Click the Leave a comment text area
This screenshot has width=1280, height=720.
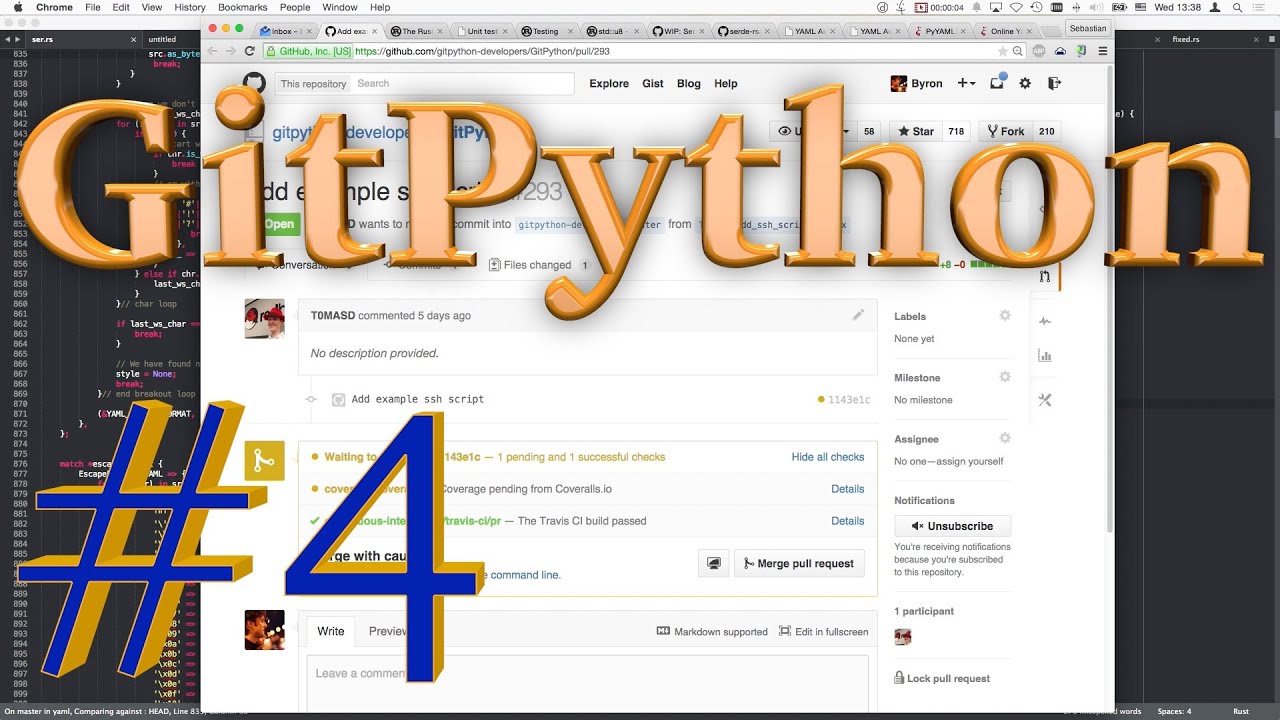pyautogui.click(x=587, y=682)
